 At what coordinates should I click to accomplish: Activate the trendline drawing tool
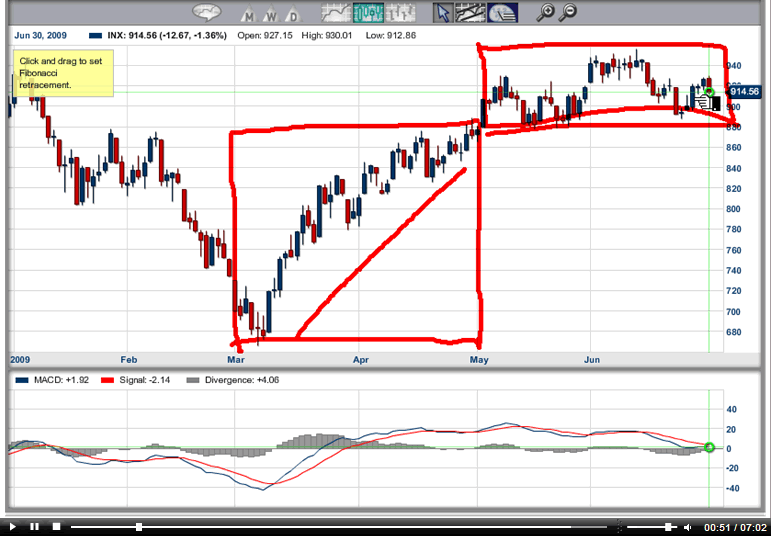point(471,13)
